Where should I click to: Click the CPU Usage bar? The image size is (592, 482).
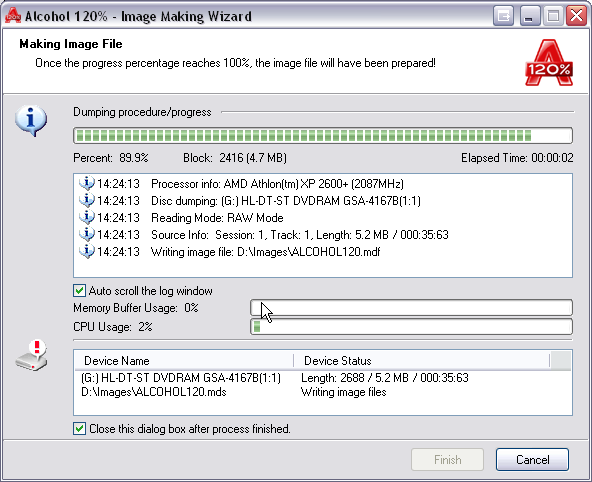click(x=412, y=326)
